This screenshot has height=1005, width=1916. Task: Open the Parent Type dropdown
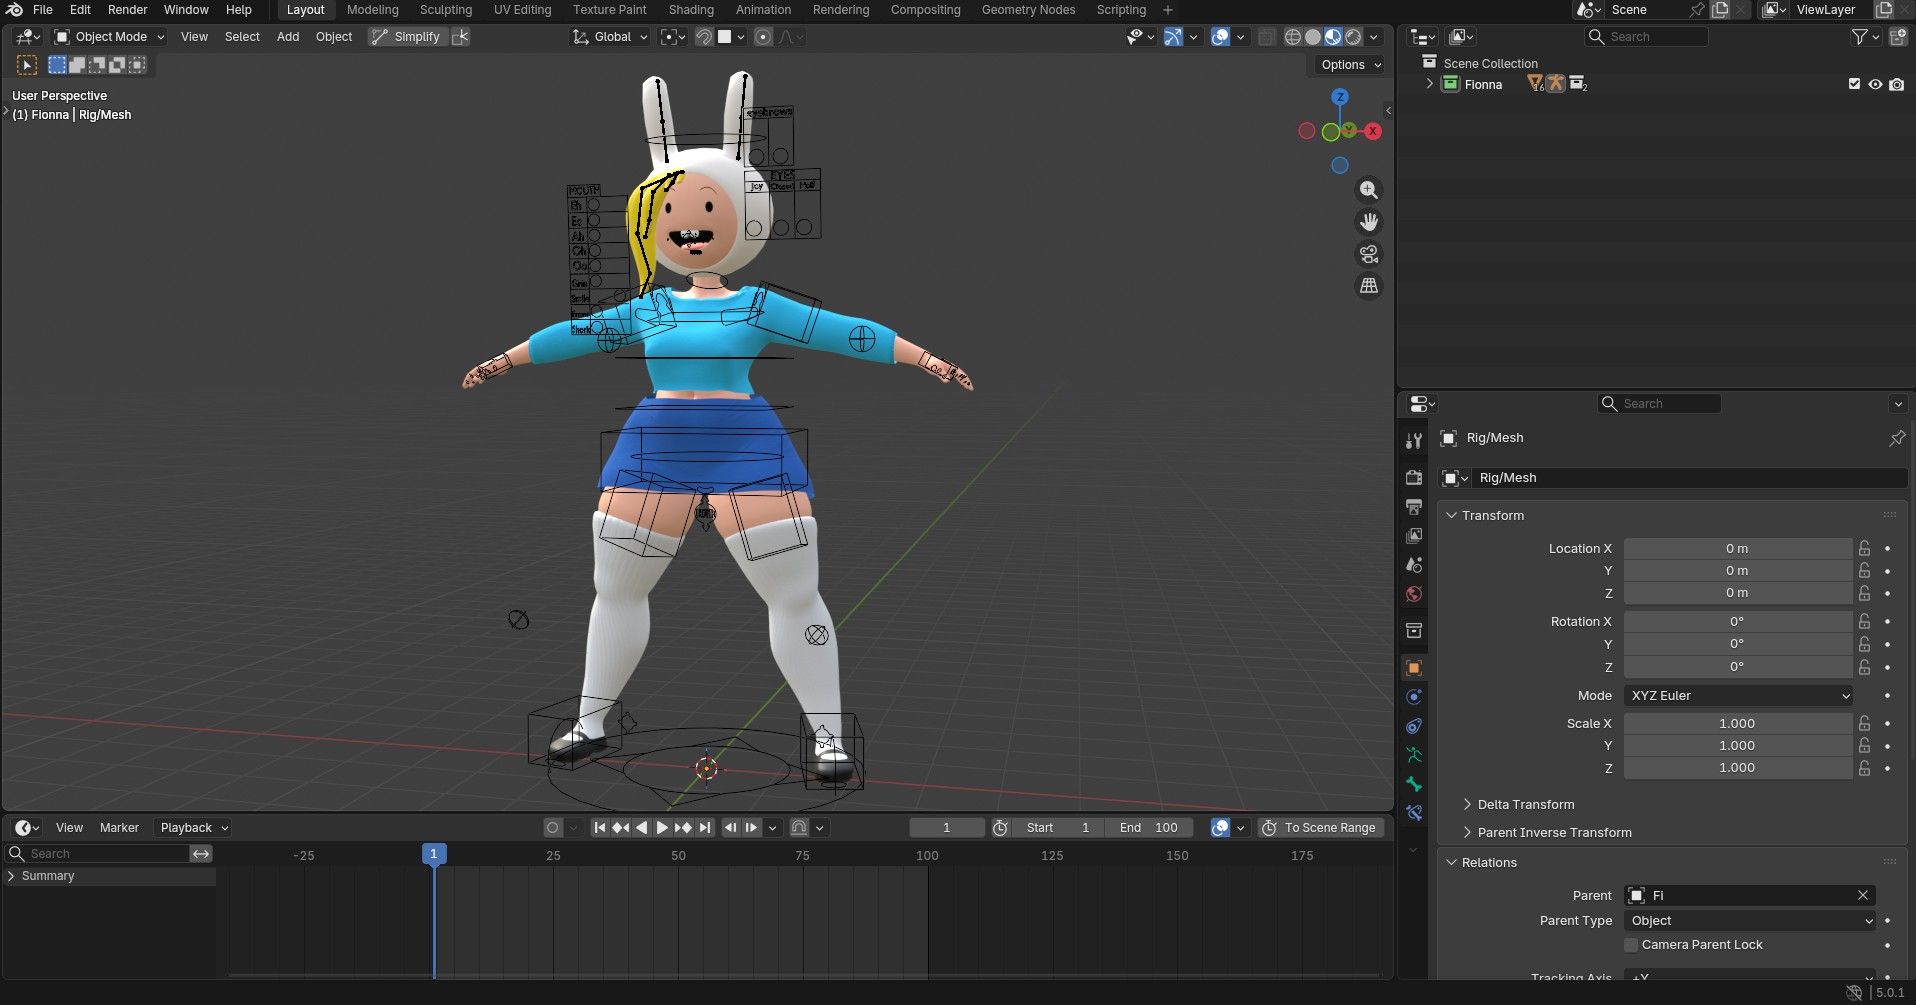(1750, 921)
